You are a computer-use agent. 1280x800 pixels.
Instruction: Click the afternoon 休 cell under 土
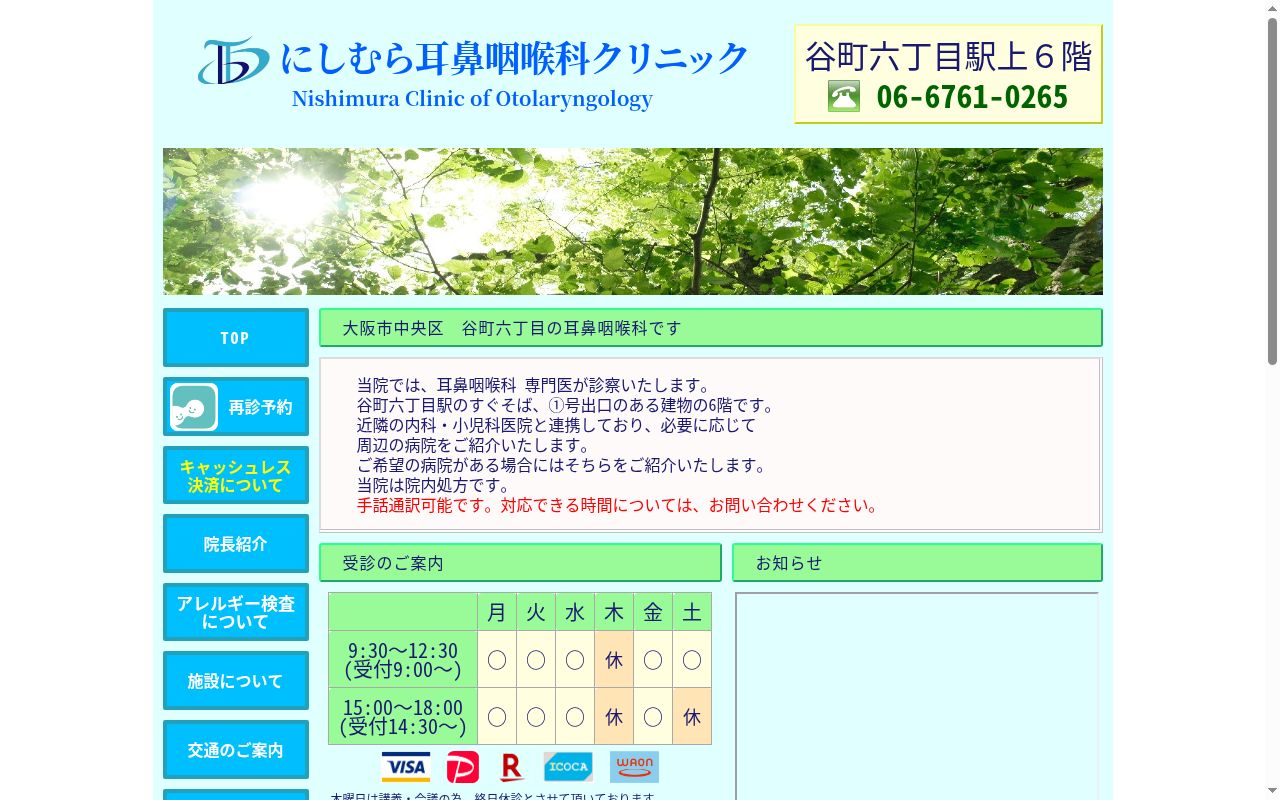pos(692,716)
